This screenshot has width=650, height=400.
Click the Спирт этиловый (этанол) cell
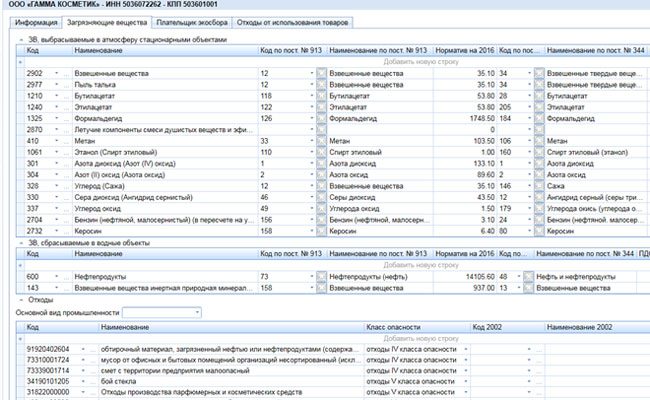[x=597, y=152]
